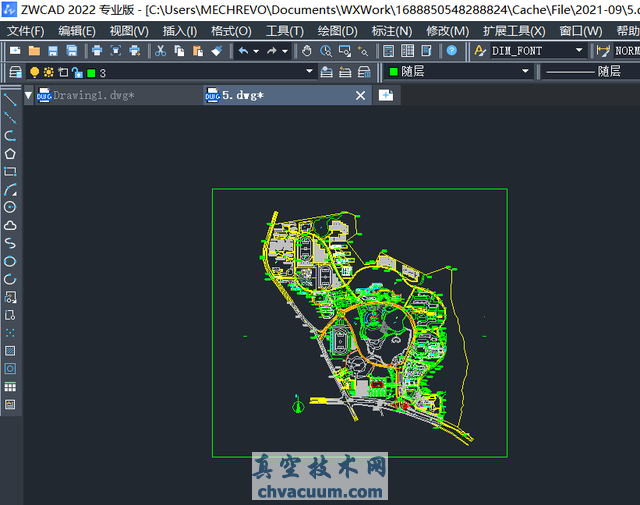Pick the Hatch tool

[10, 351]
